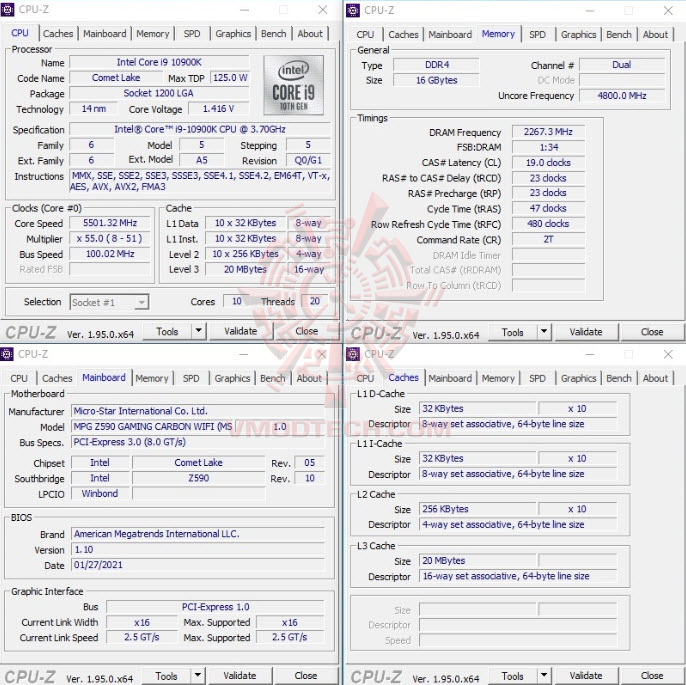Open Tools dropdown arrow in Caches window

544,675
